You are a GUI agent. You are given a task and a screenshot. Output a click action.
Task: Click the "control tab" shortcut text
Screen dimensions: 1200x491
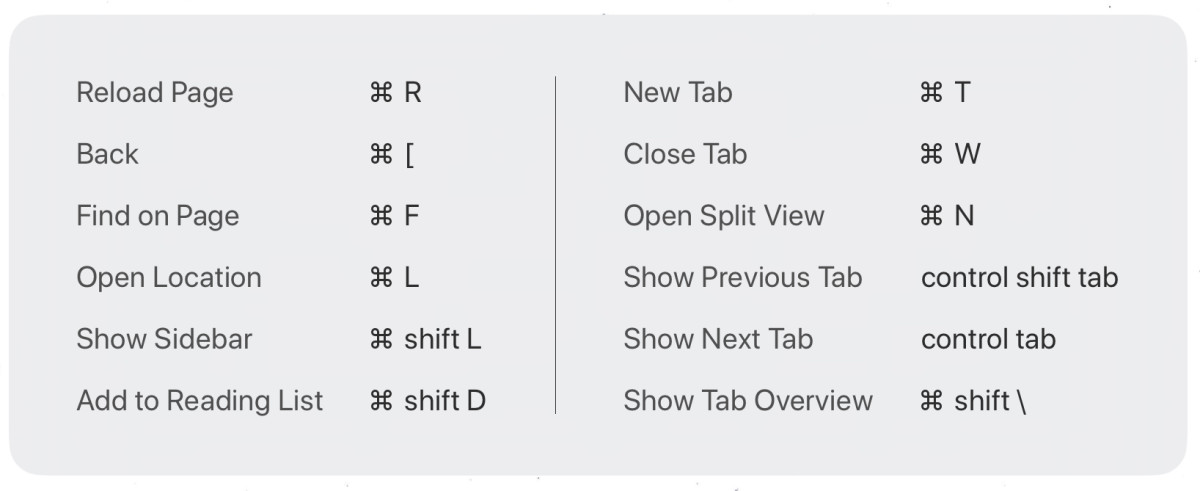click(987, 339)
